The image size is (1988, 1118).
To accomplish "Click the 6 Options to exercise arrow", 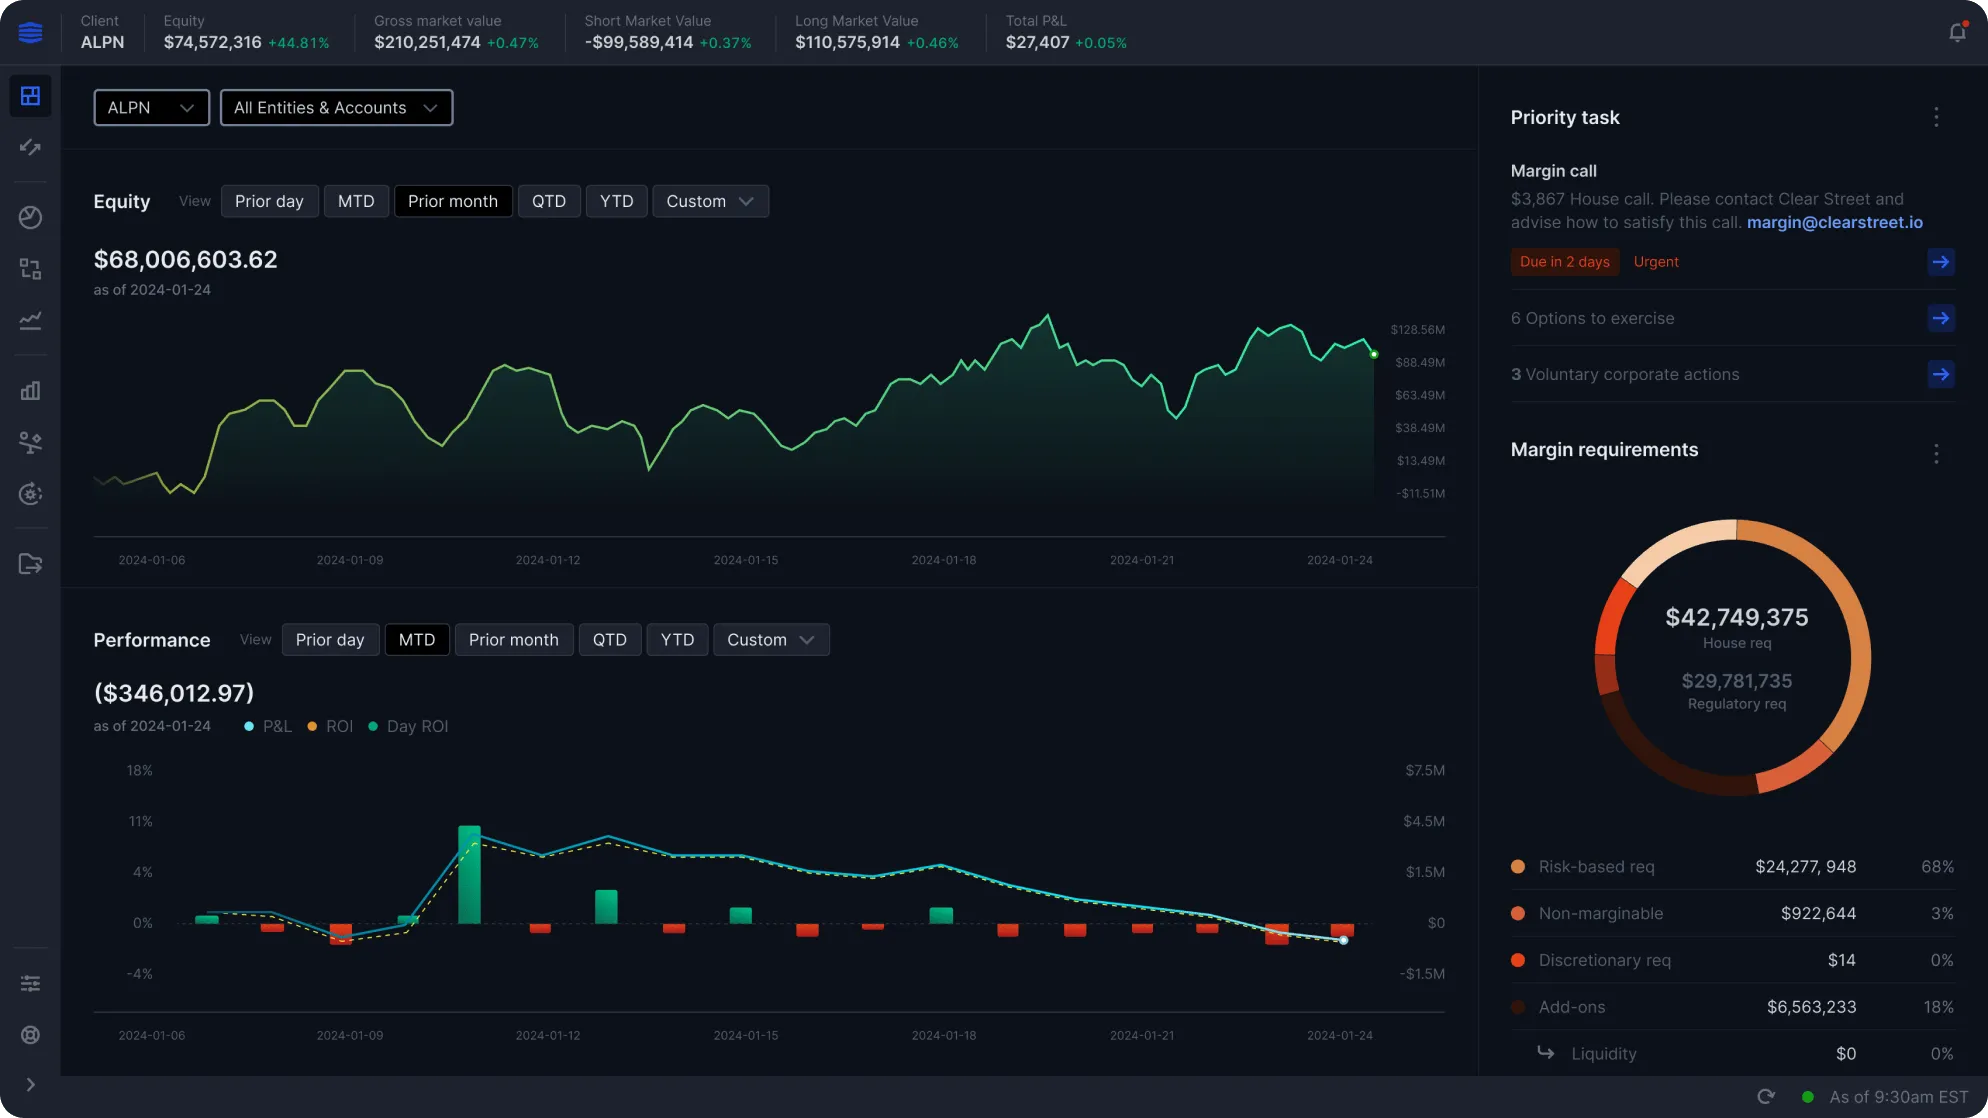I will pos(1940,318).
